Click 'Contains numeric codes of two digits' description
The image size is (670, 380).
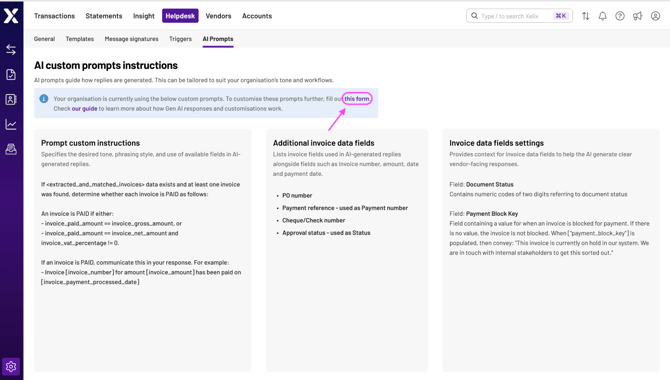point(538,194)
